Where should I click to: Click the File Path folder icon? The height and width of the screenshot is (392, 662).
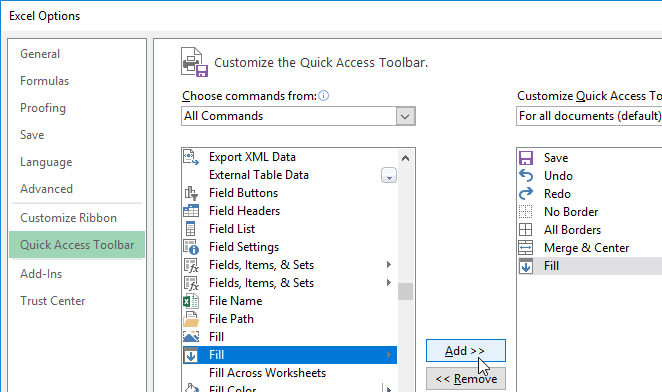[x=191, y=319]
